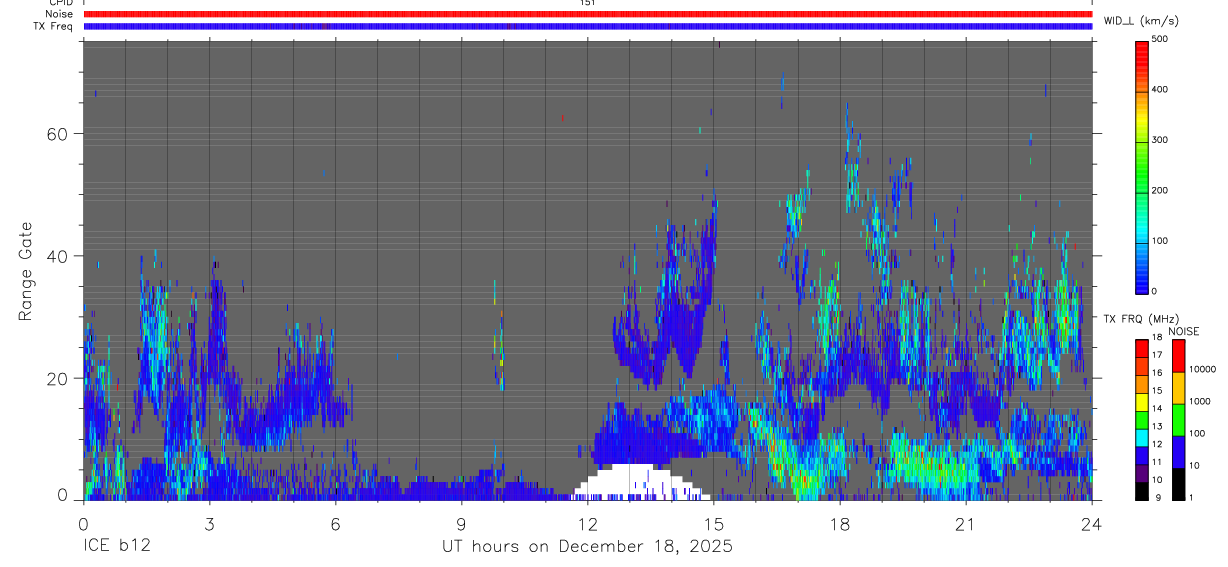The height and width of the screenshot is (567, 1228).
Task: Click the '10000' value on NOISE legend
Action: [1203, 369]
